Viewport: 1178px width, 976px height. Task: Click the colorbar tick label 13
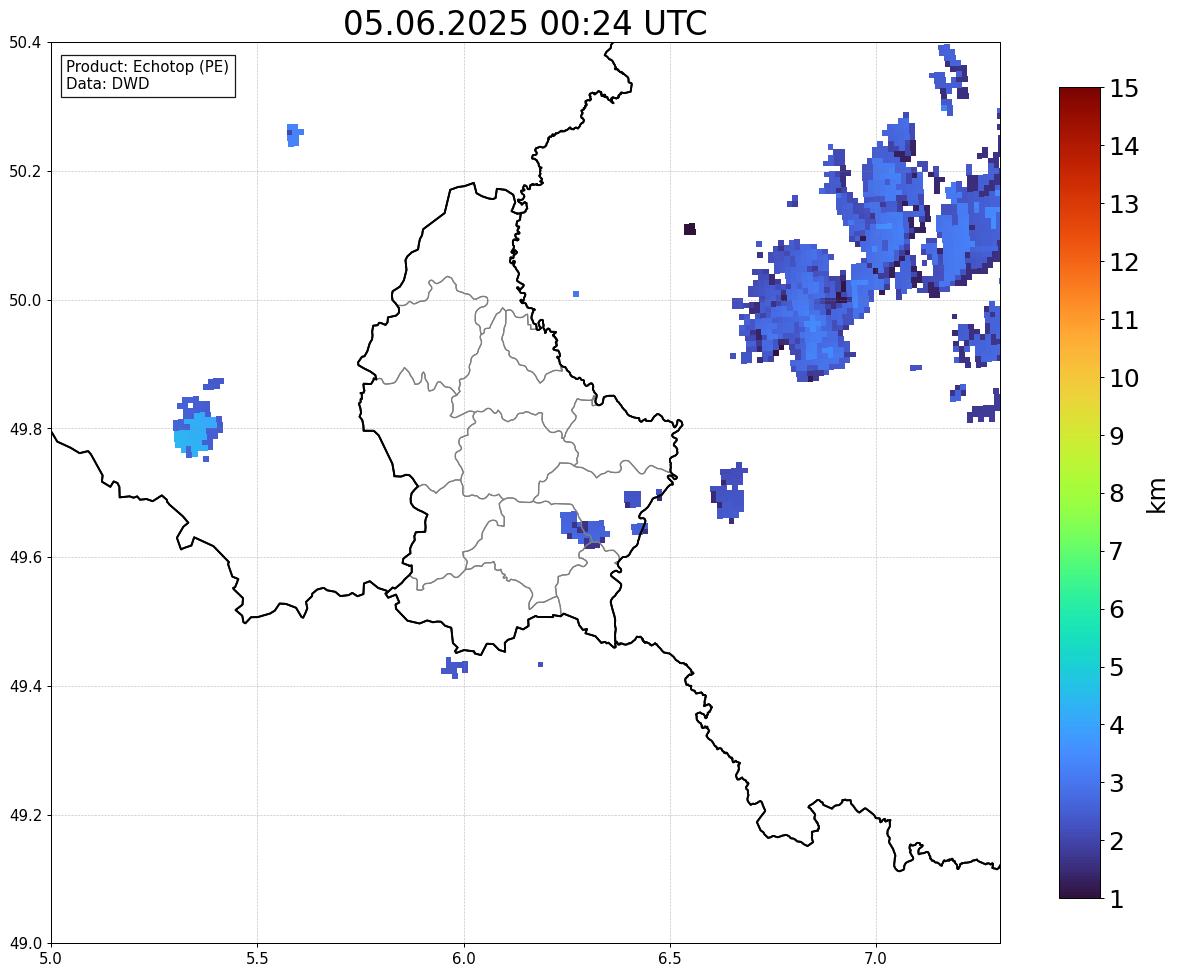tap(1124, 204)
